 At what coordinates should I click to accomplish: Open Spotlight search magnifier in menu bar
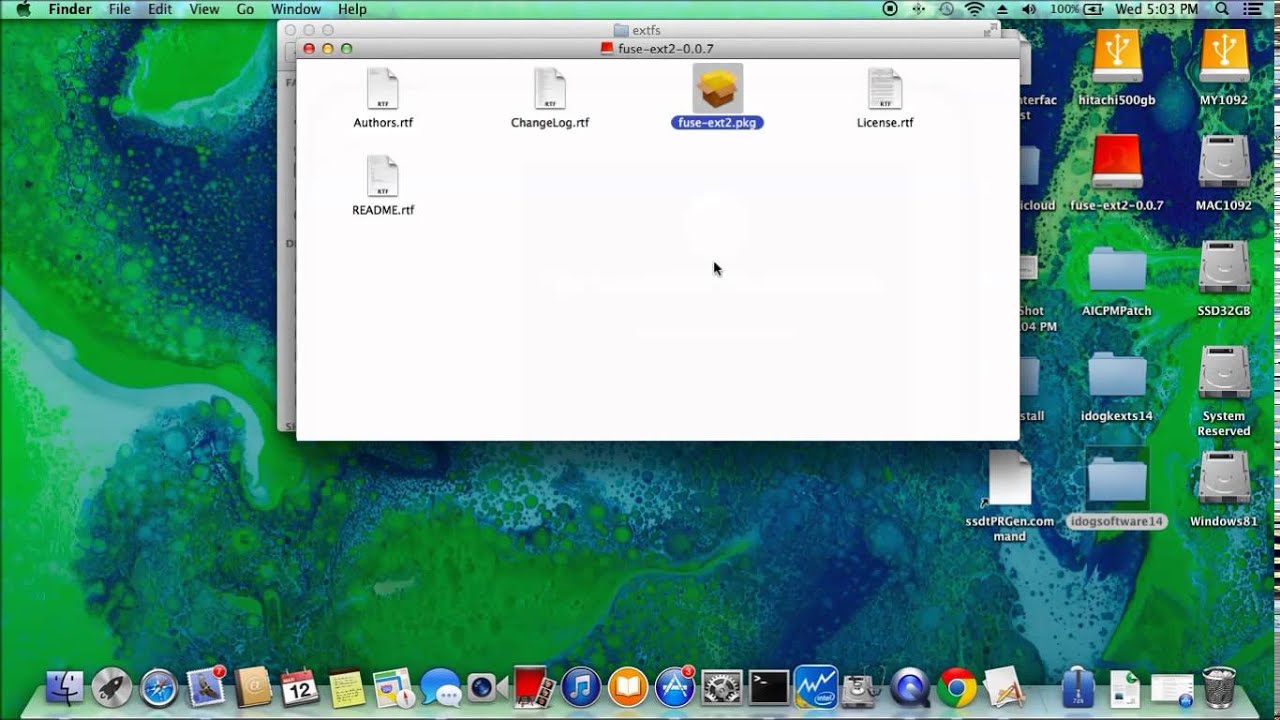click(1222, 9)
